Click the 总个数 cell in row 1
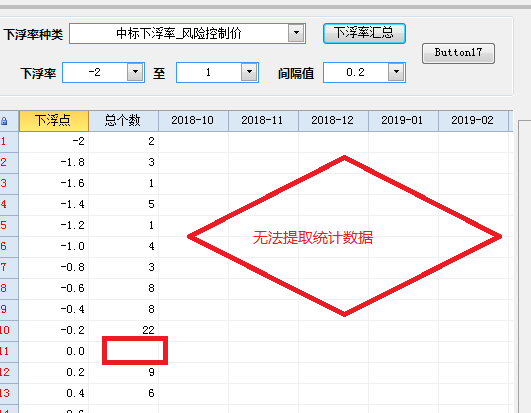This screenshot has height=413, width=531. point(124,142)
